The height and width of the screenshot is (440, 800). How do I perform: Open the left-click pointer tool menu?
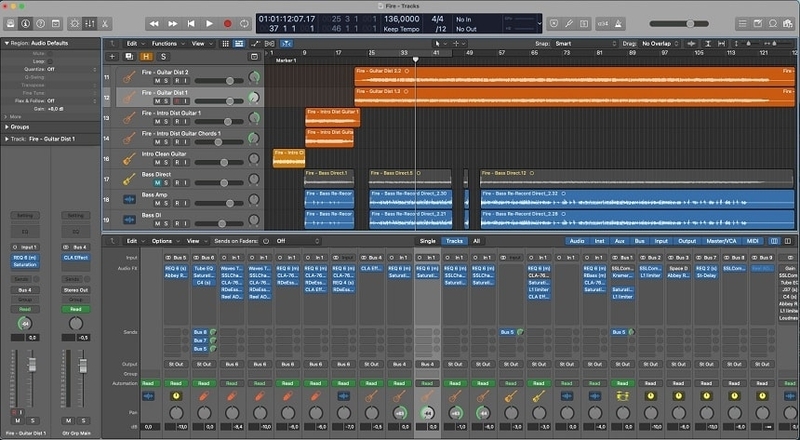tap(439, 44)
